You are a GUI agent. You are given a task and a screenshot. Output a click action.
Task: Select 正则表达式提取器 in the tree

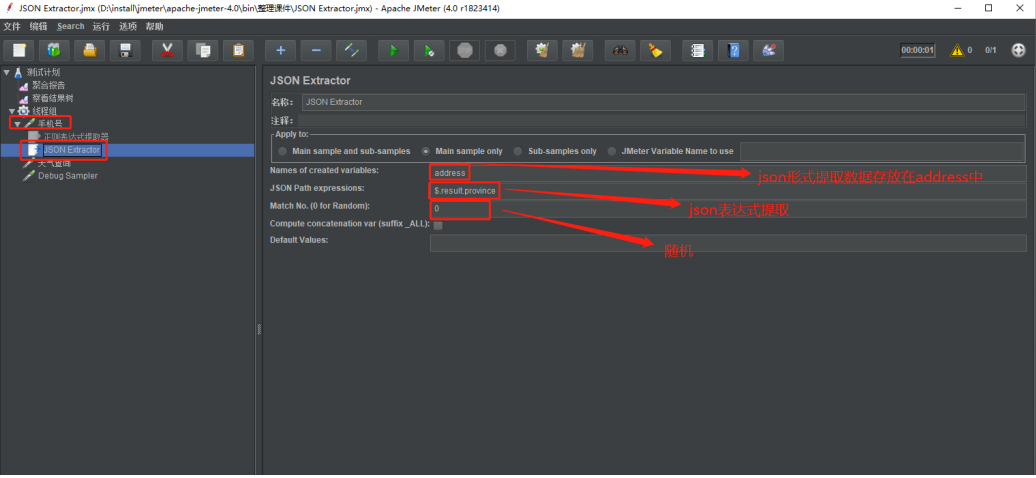(x=76, y=137)
